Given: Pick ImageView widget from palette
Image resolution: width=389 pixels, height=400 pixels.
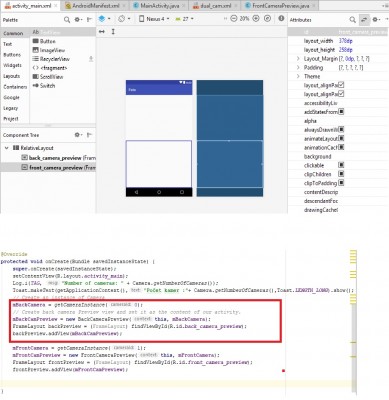Looking at the screenshot, I should point(49,50).
